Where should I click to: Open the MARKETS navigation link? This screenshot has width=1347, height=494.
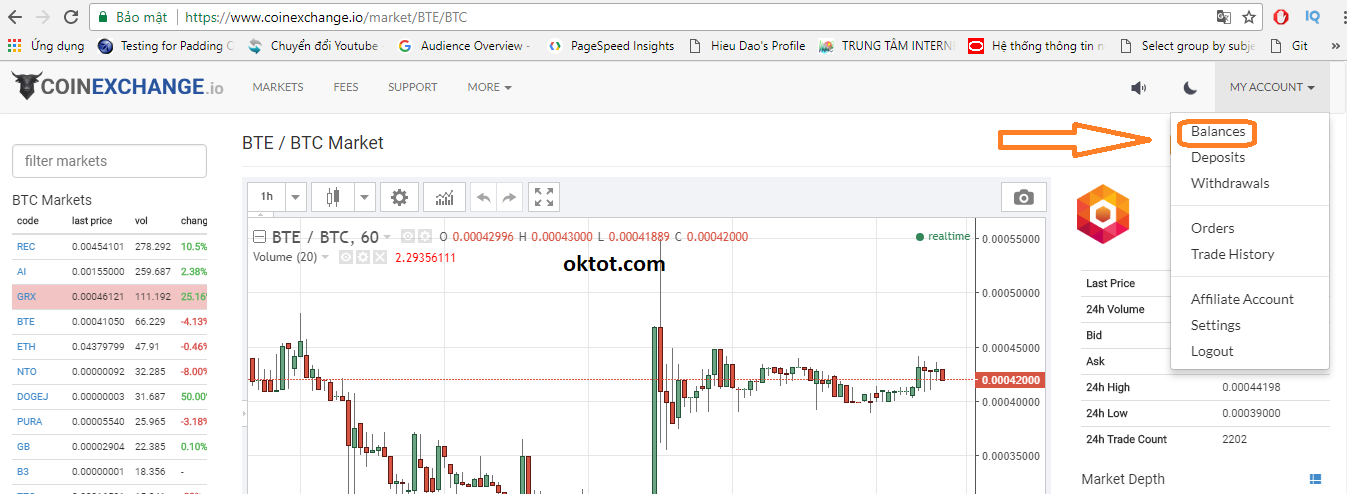(278, 87)
